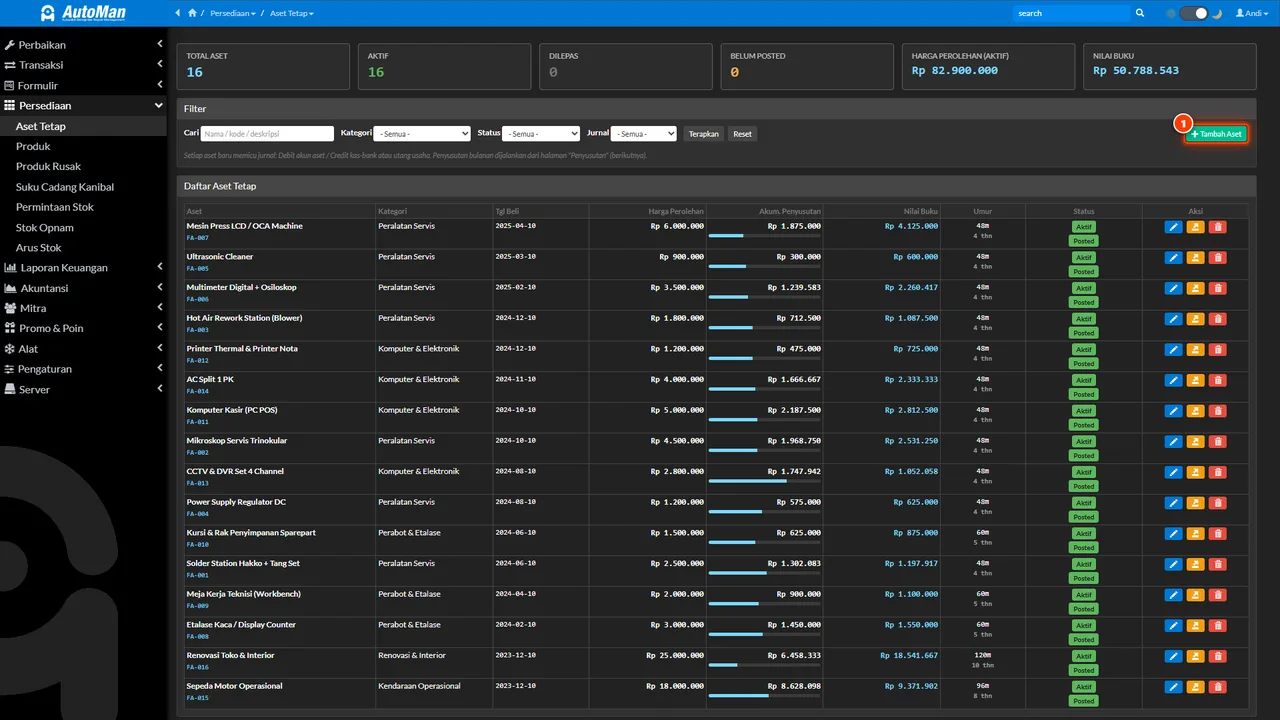Click the AutoMan logo
1280x720 pixels.
tap(83, 13)
